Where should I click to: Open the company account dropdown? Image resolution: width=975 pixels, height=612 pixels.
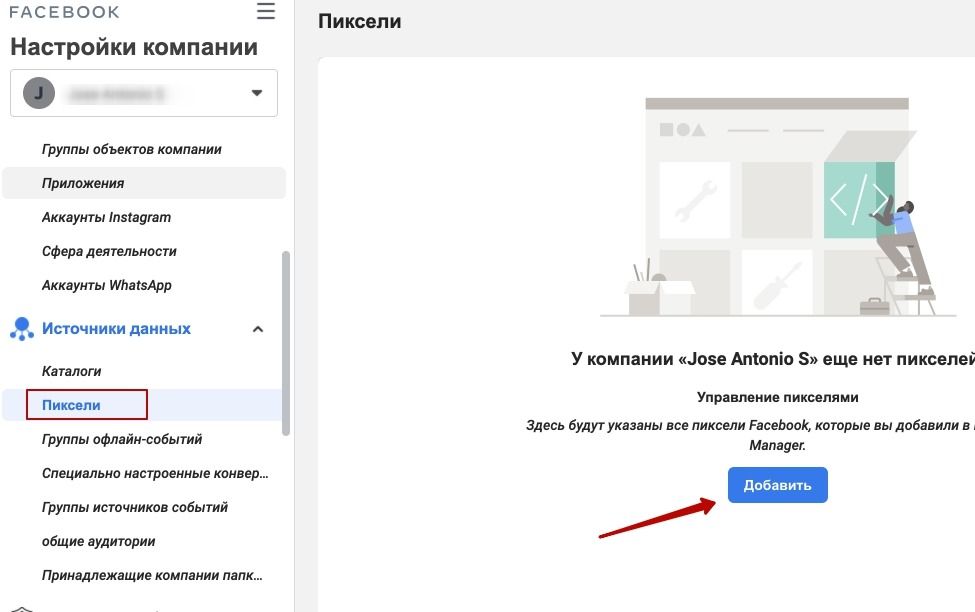pos(144,94)
